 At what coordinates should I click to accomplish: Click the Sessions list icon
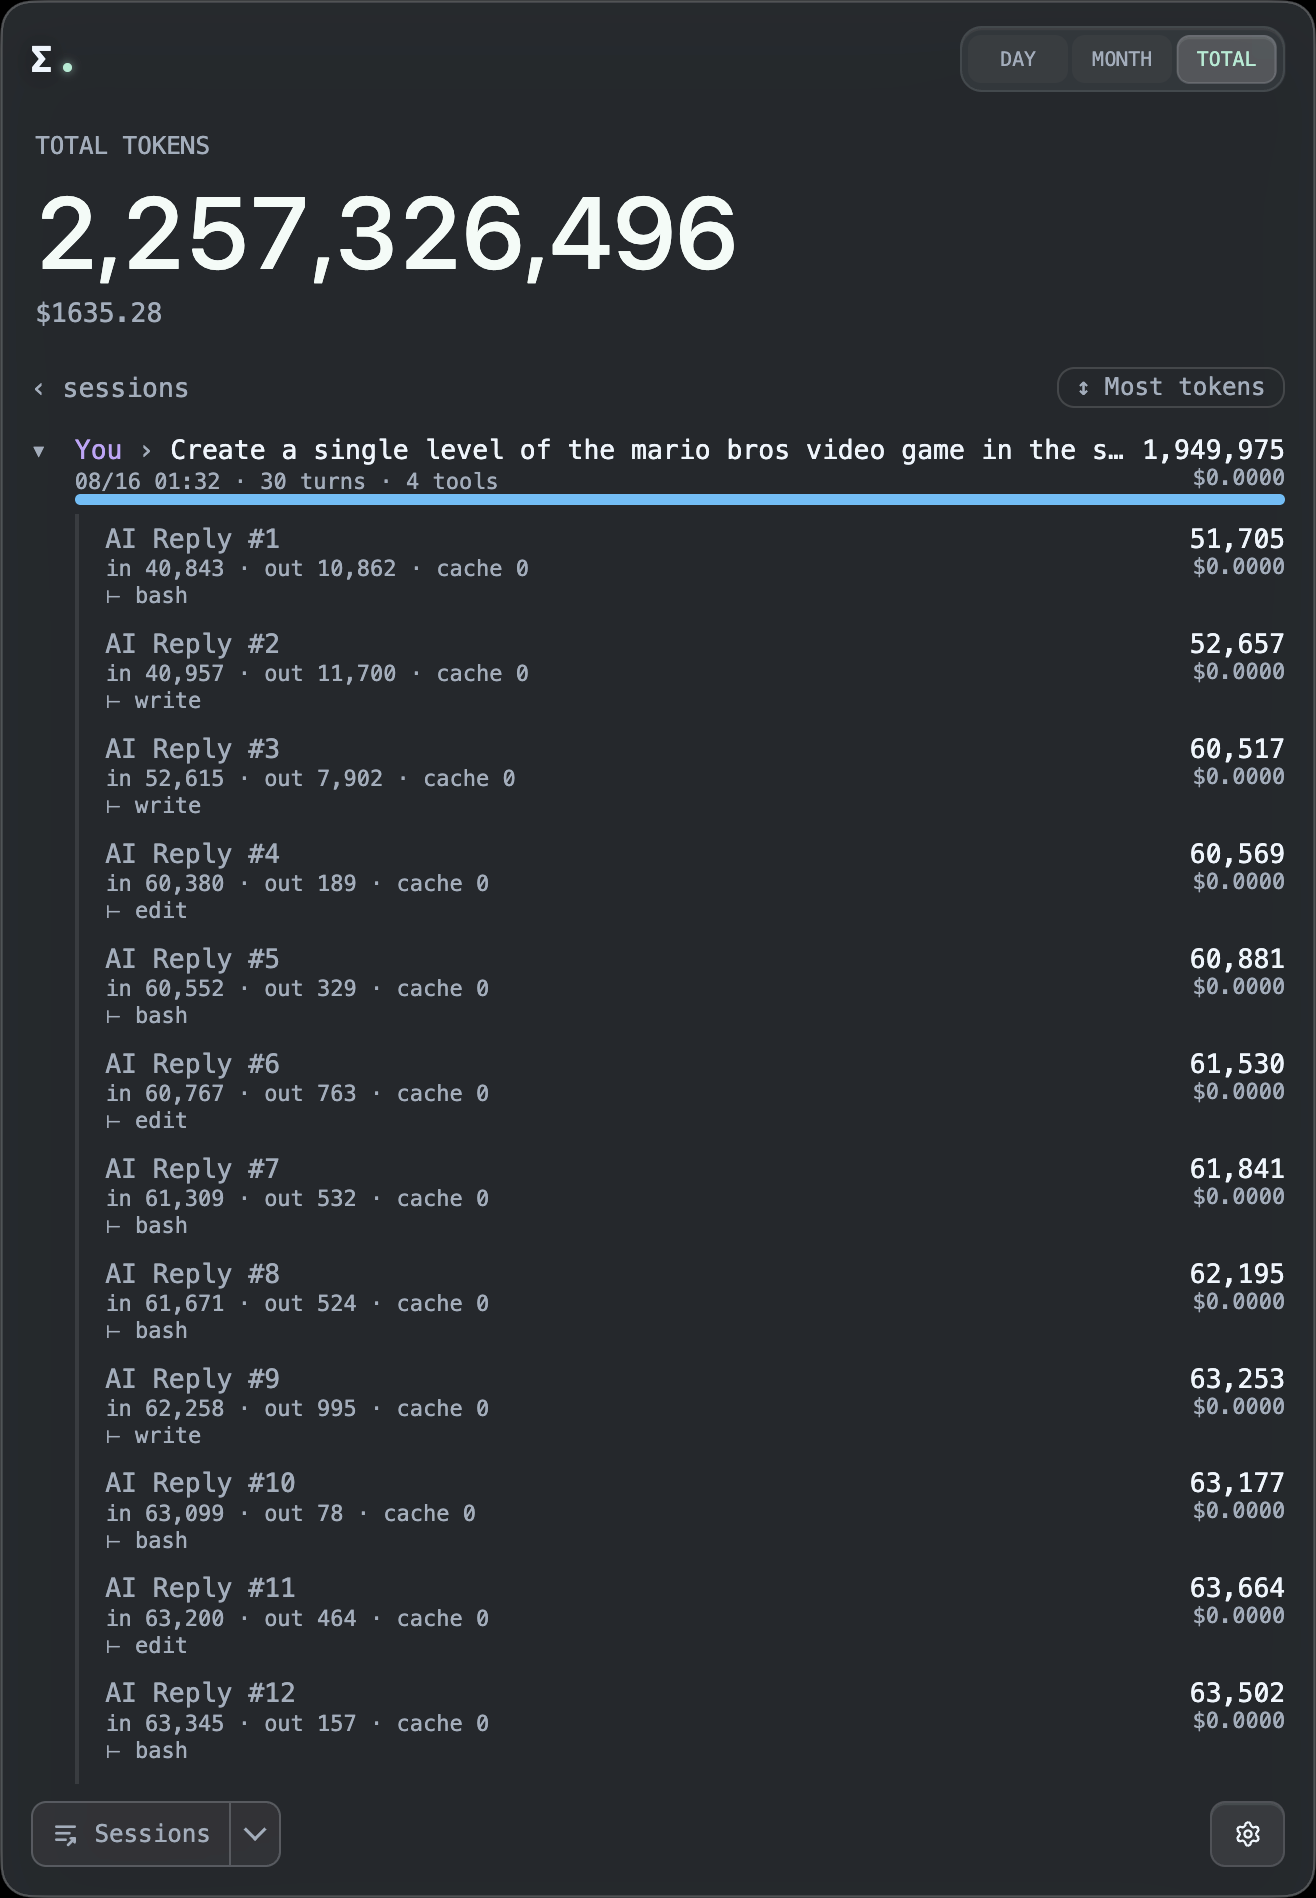(x=66, y=1834)
